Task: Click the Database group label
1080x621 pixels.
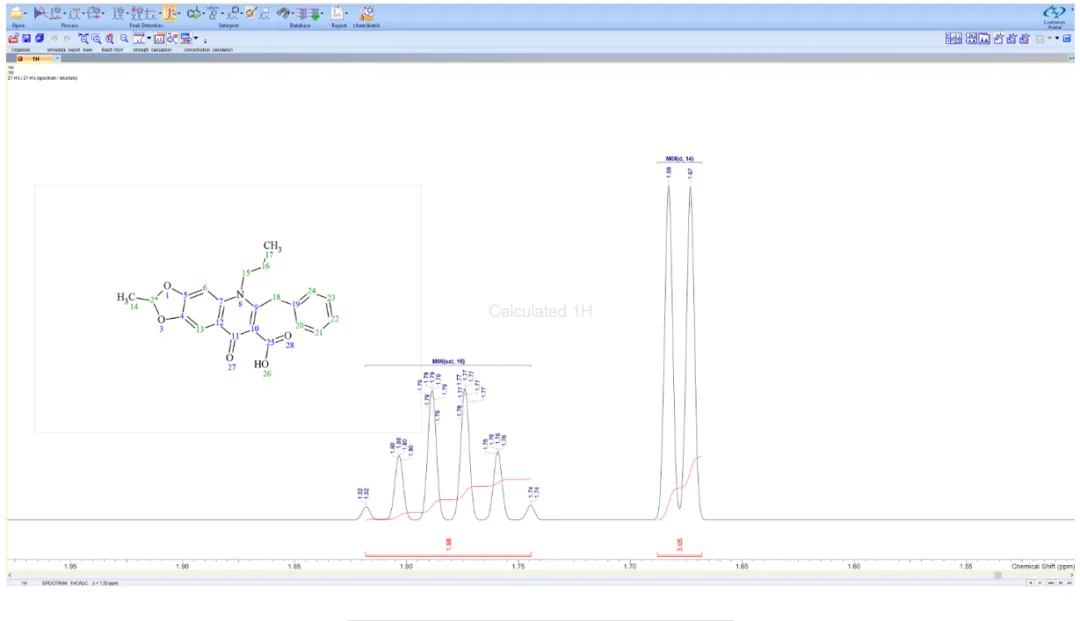Action: point(300,25)
